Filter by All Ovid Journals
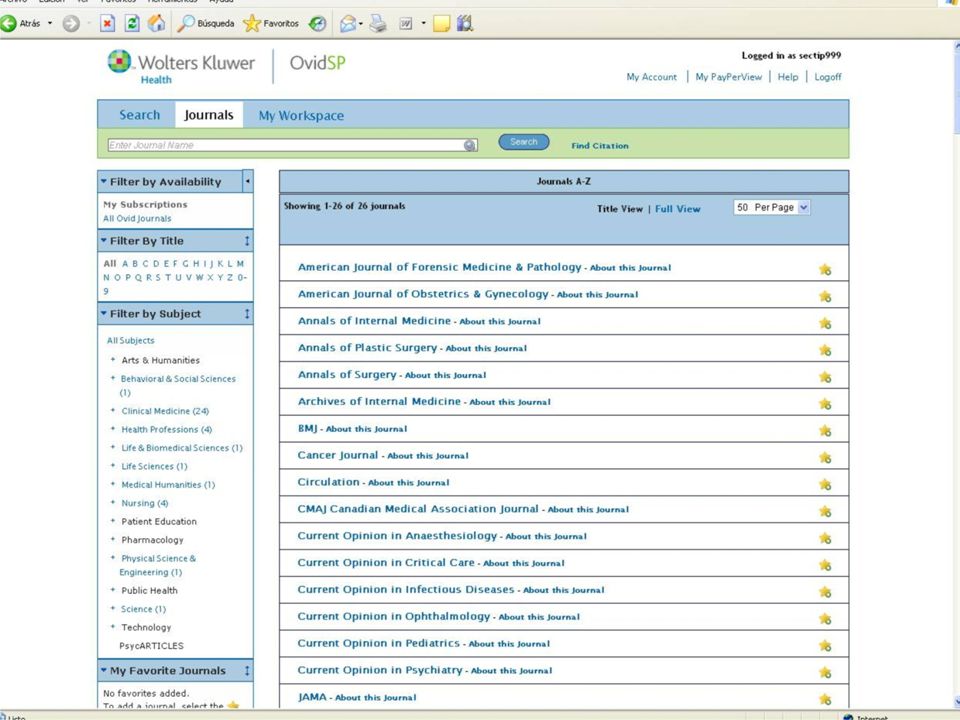The width and height of the screenshot is (960, 720). pos(137,219)
